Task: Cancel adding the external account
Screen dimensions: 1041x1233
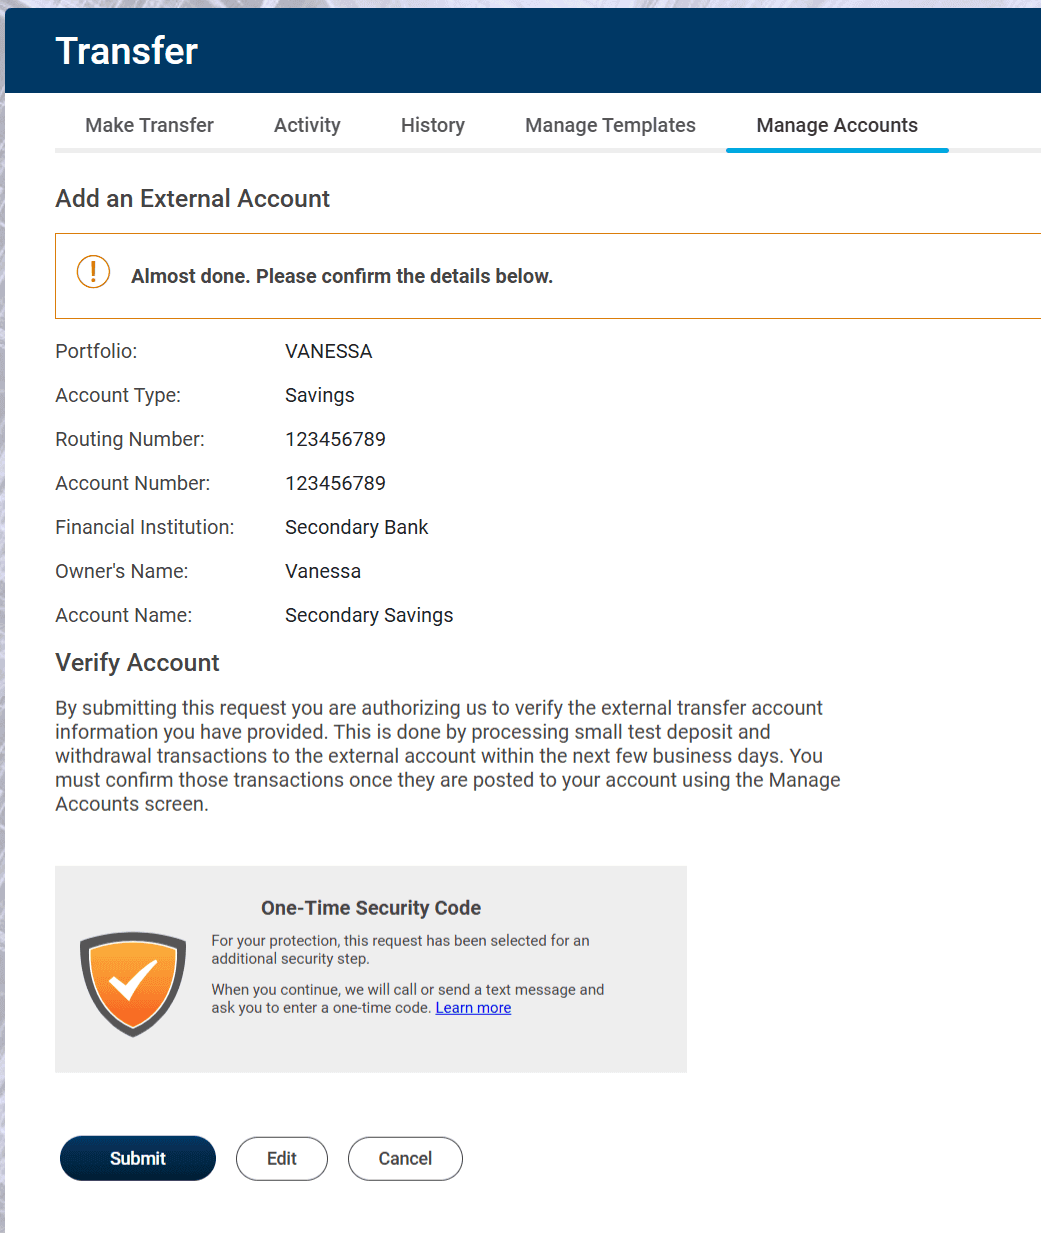Action: [405, 1158]
